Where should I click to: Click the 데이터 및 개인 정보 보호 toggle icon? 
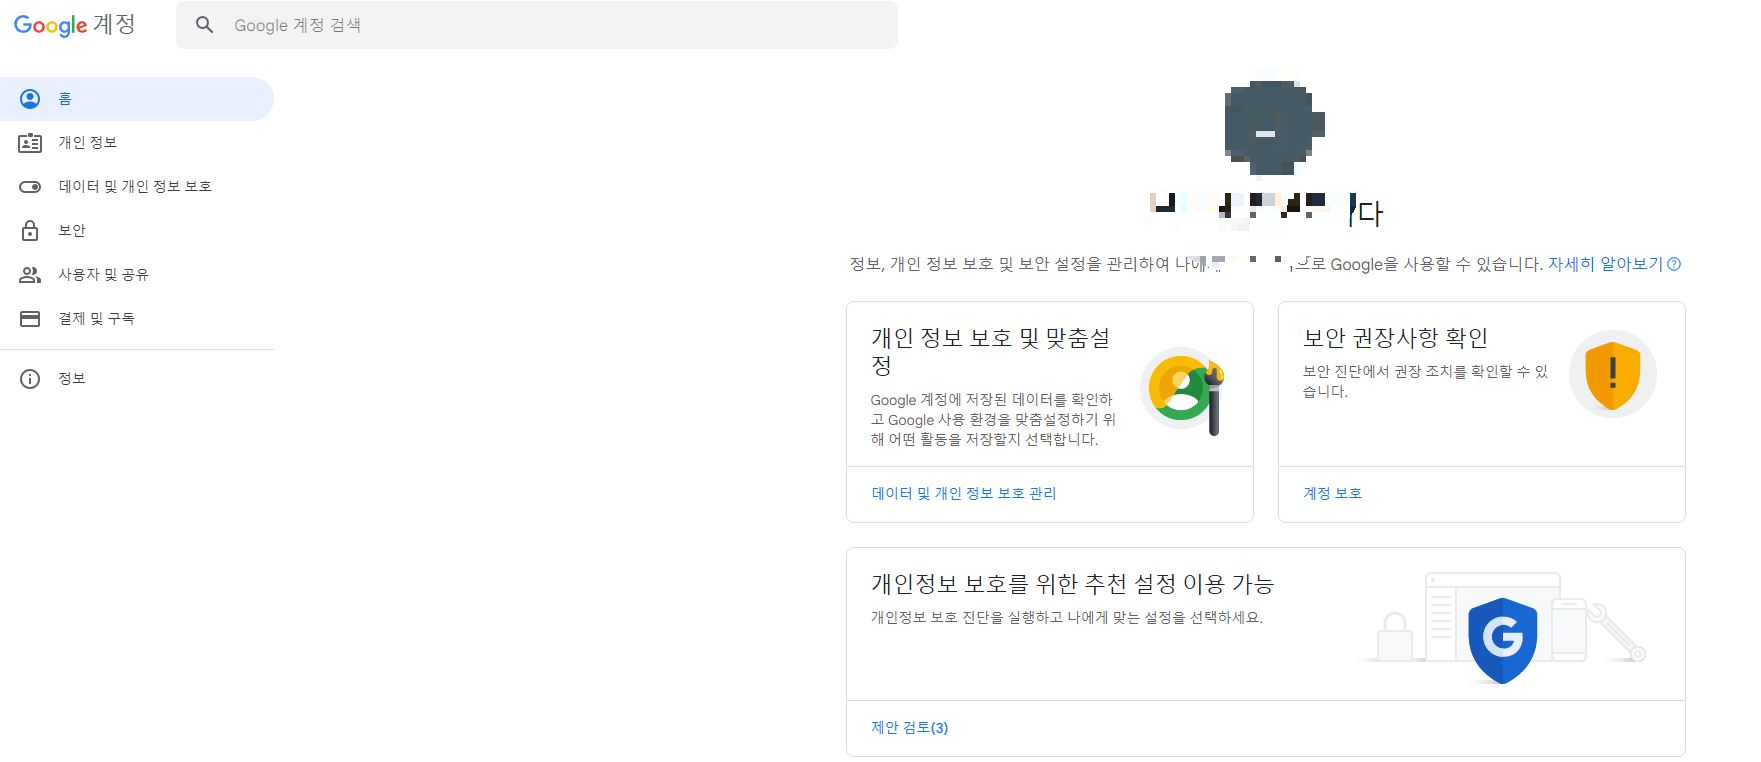pos(30,187)
